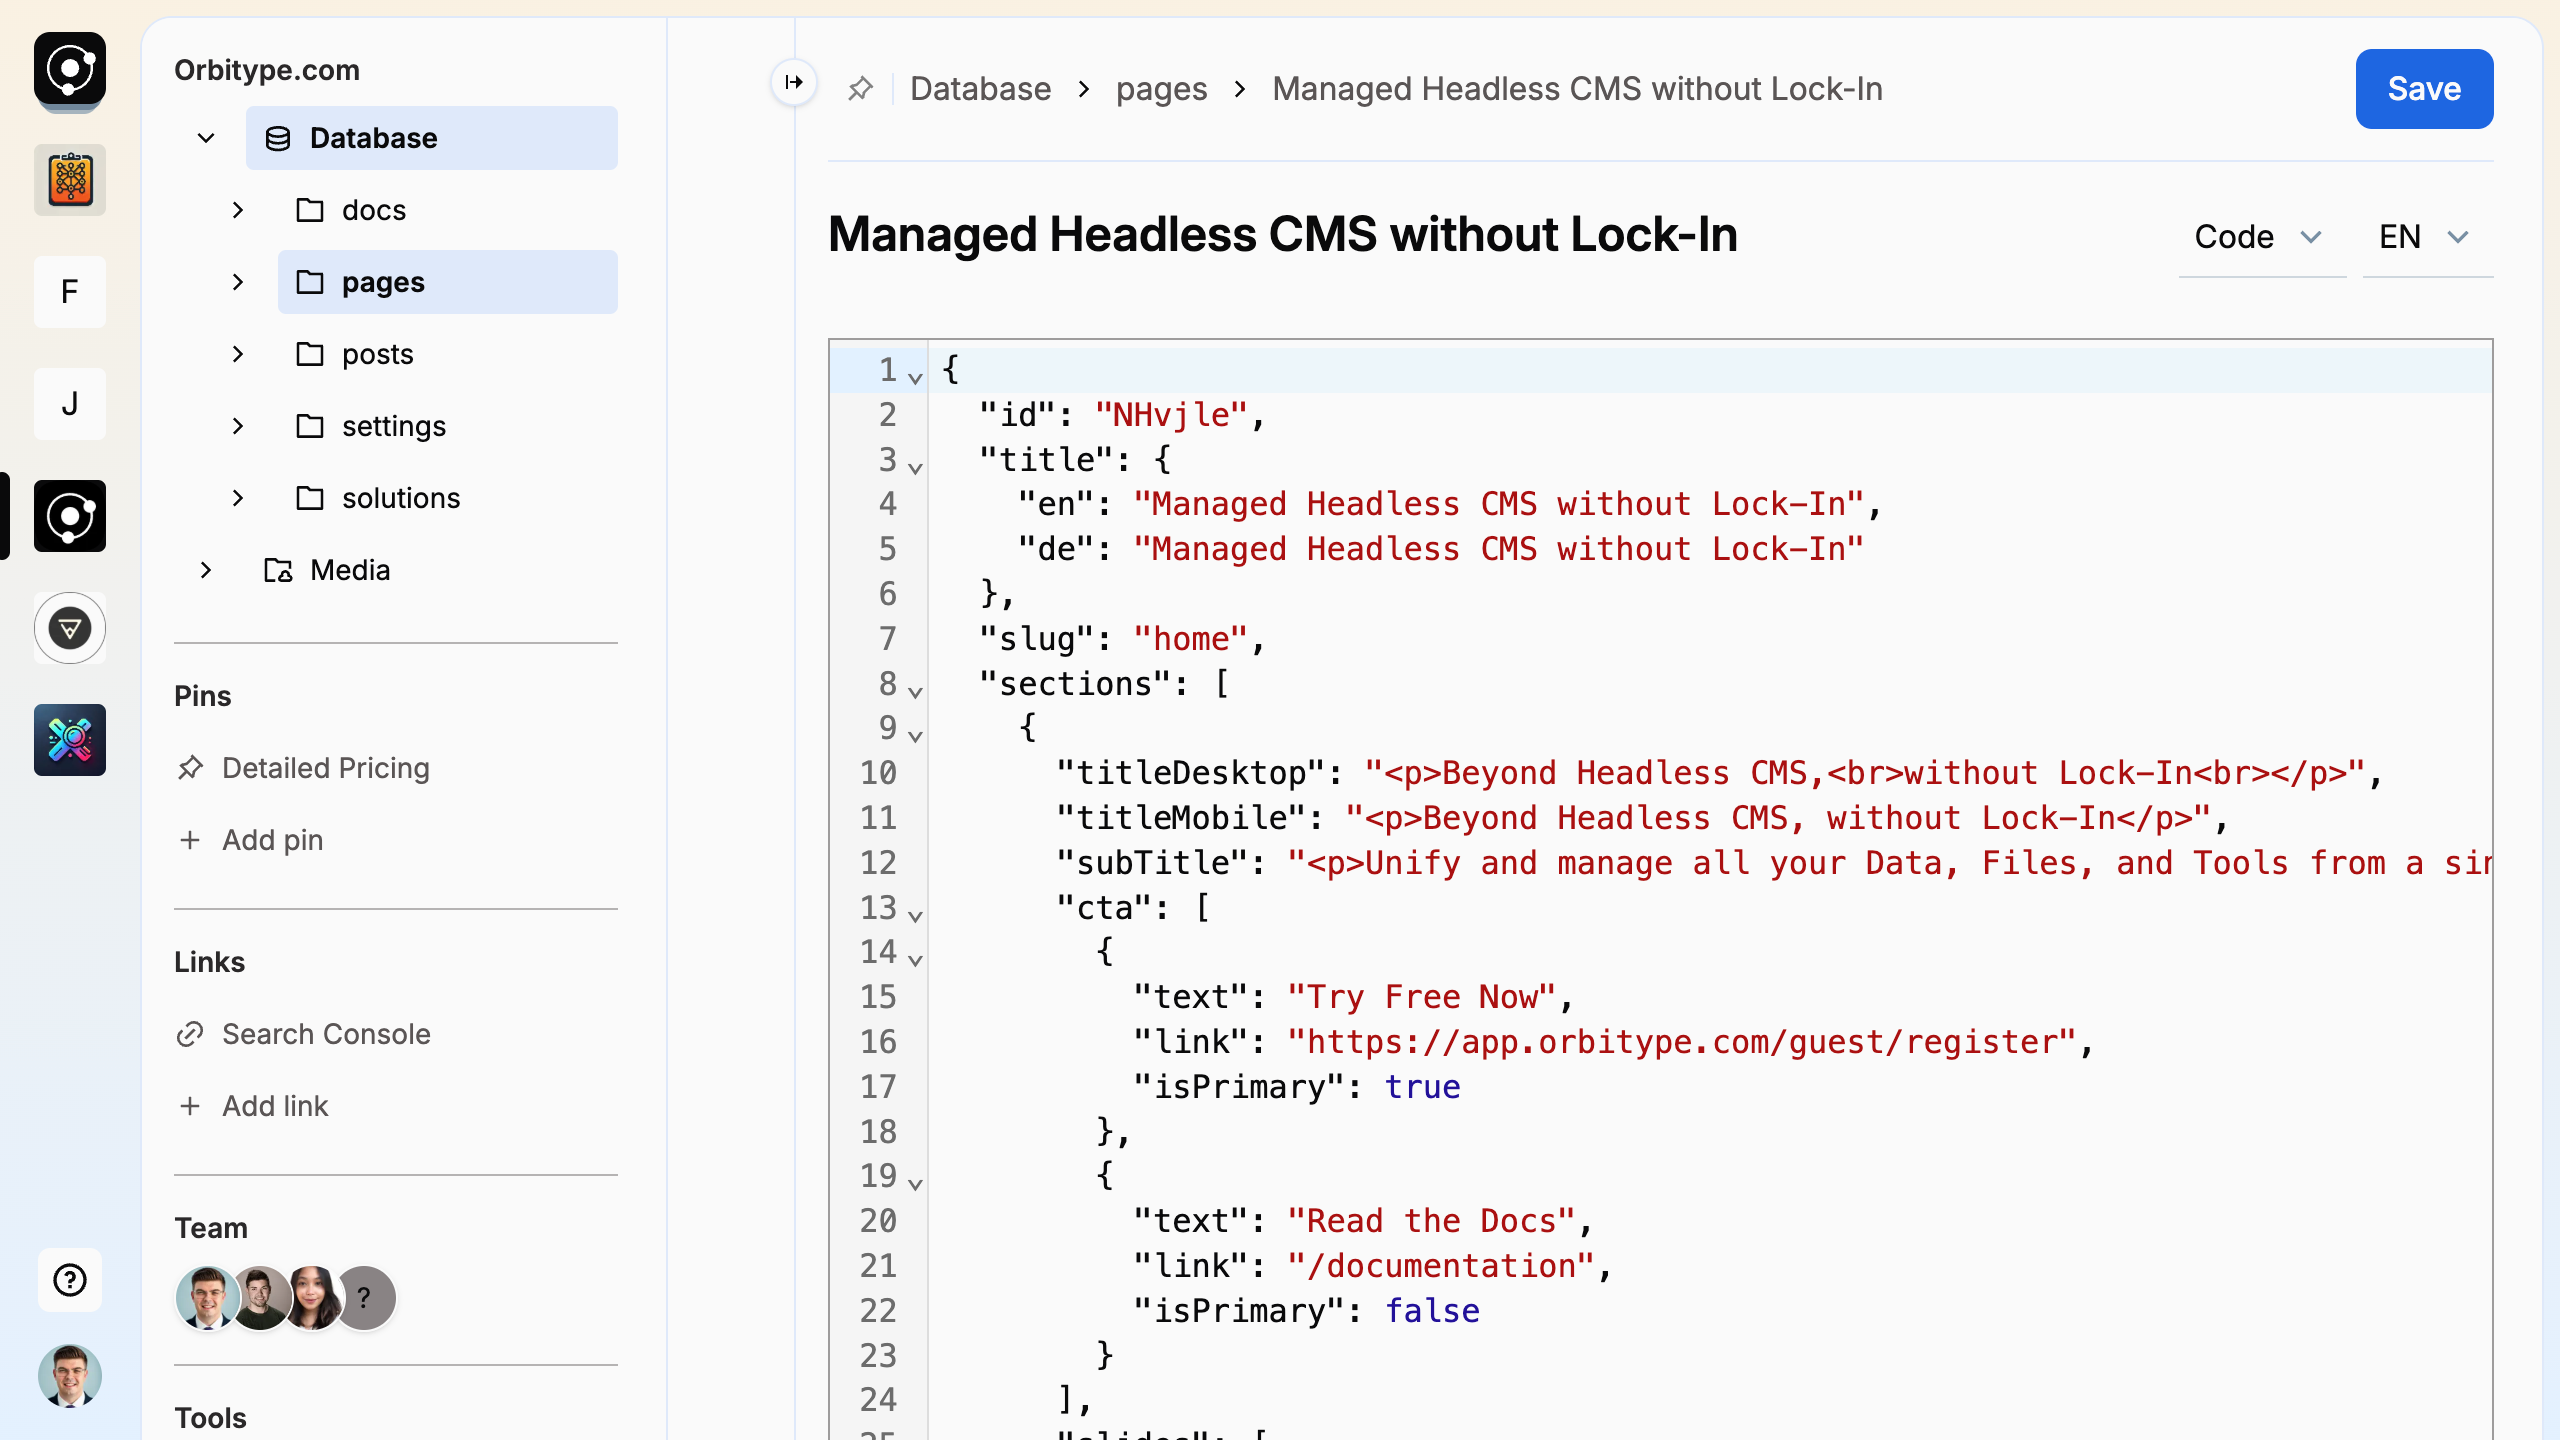Save the document with the Save button
Viewport: 2560px width, 1440px height.
click(x=2424, y=89)
